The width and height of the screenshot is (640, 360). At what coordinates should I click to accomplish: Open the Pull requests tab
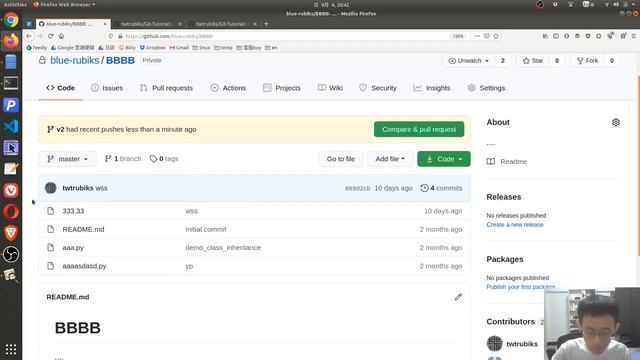166,88
